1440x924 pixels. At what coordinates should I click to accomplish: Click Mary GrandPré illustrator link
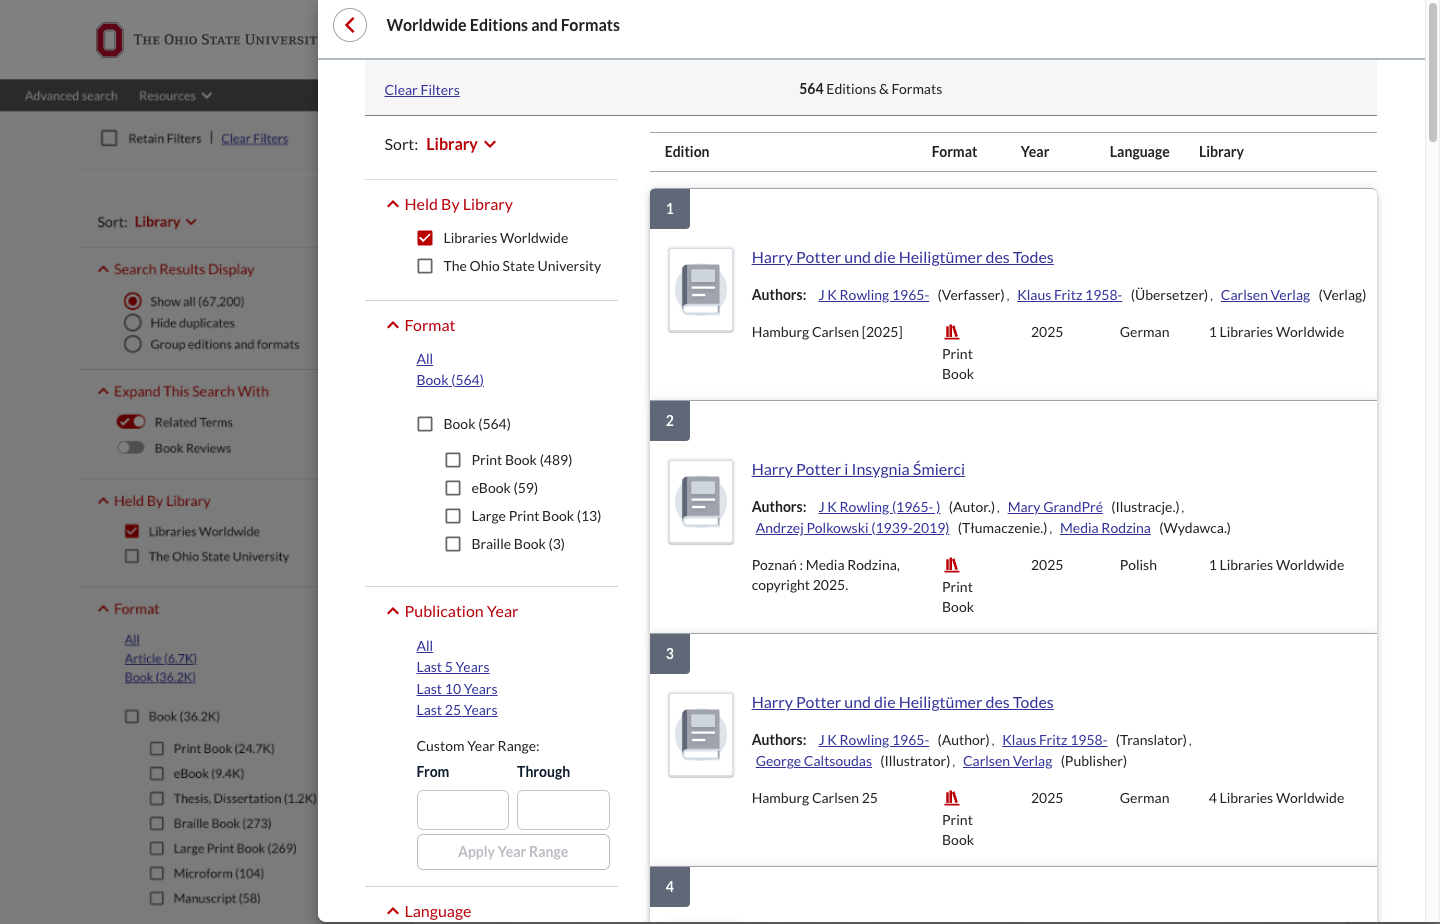click(x=1055, y=507)
